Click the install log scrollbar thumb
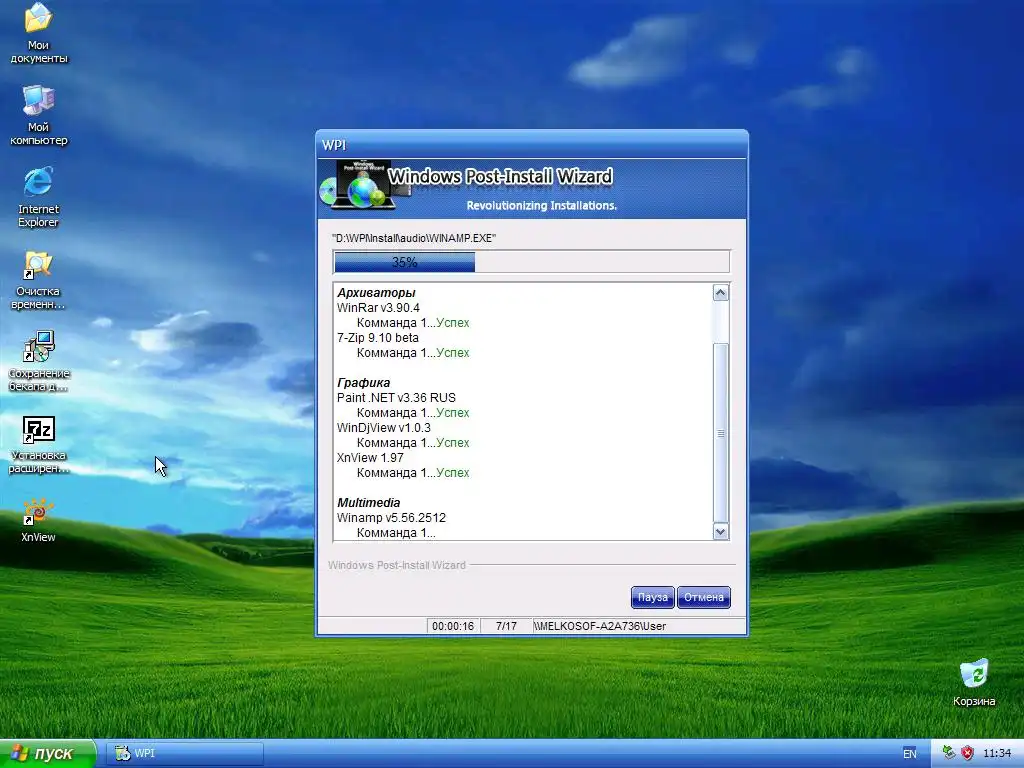The height and width of the screenshot is (768, 1024). click(720, 432)
